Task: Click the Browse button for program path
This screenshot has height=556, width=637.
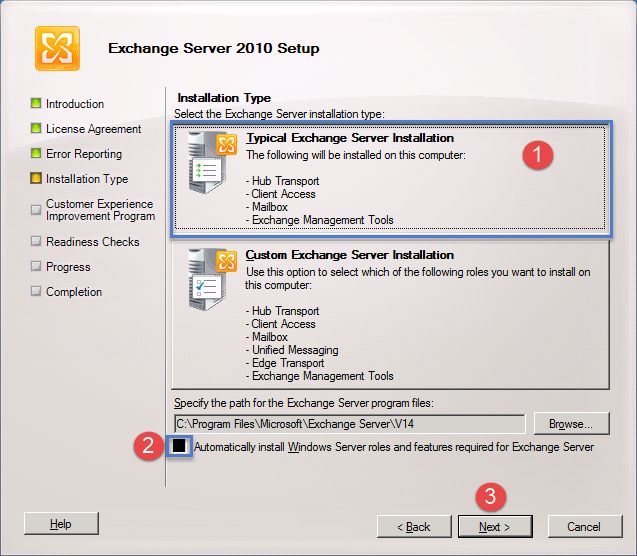Action: [571, 424]
